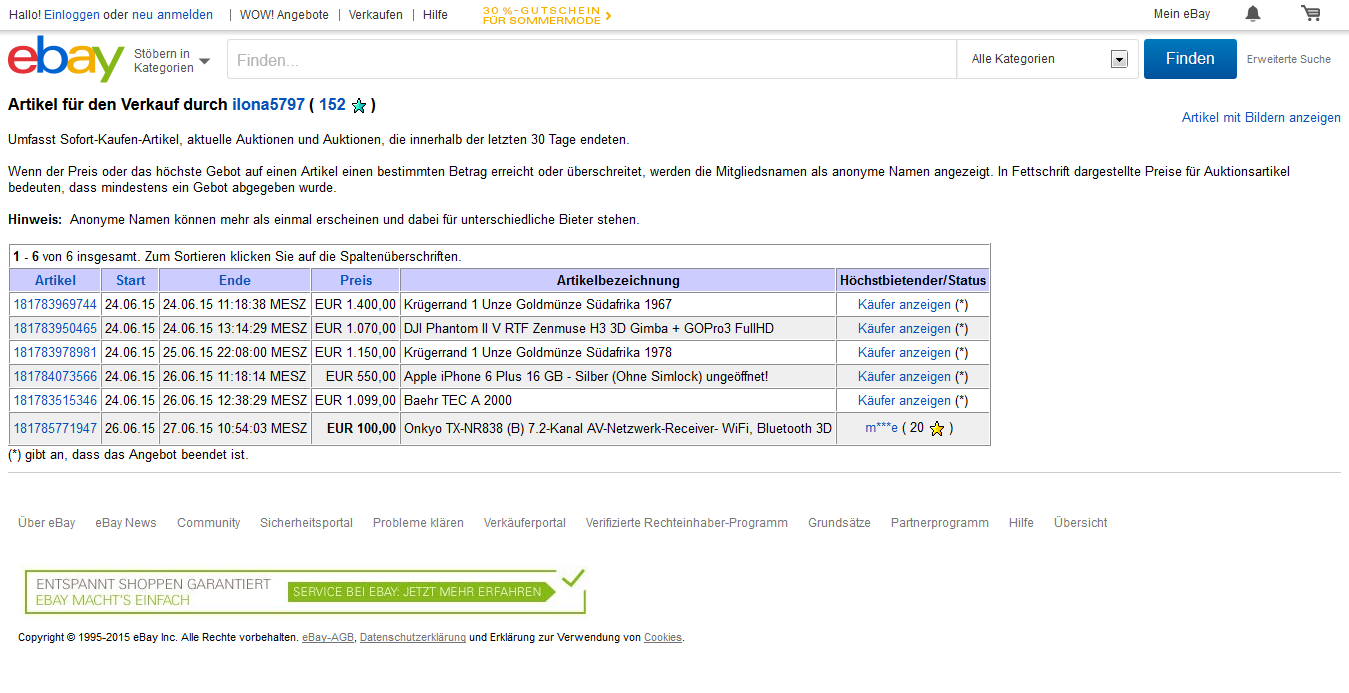This screenshot has width=1349, height=693.
Task: Sort by the Artikel column header
Action: [55, 281]
